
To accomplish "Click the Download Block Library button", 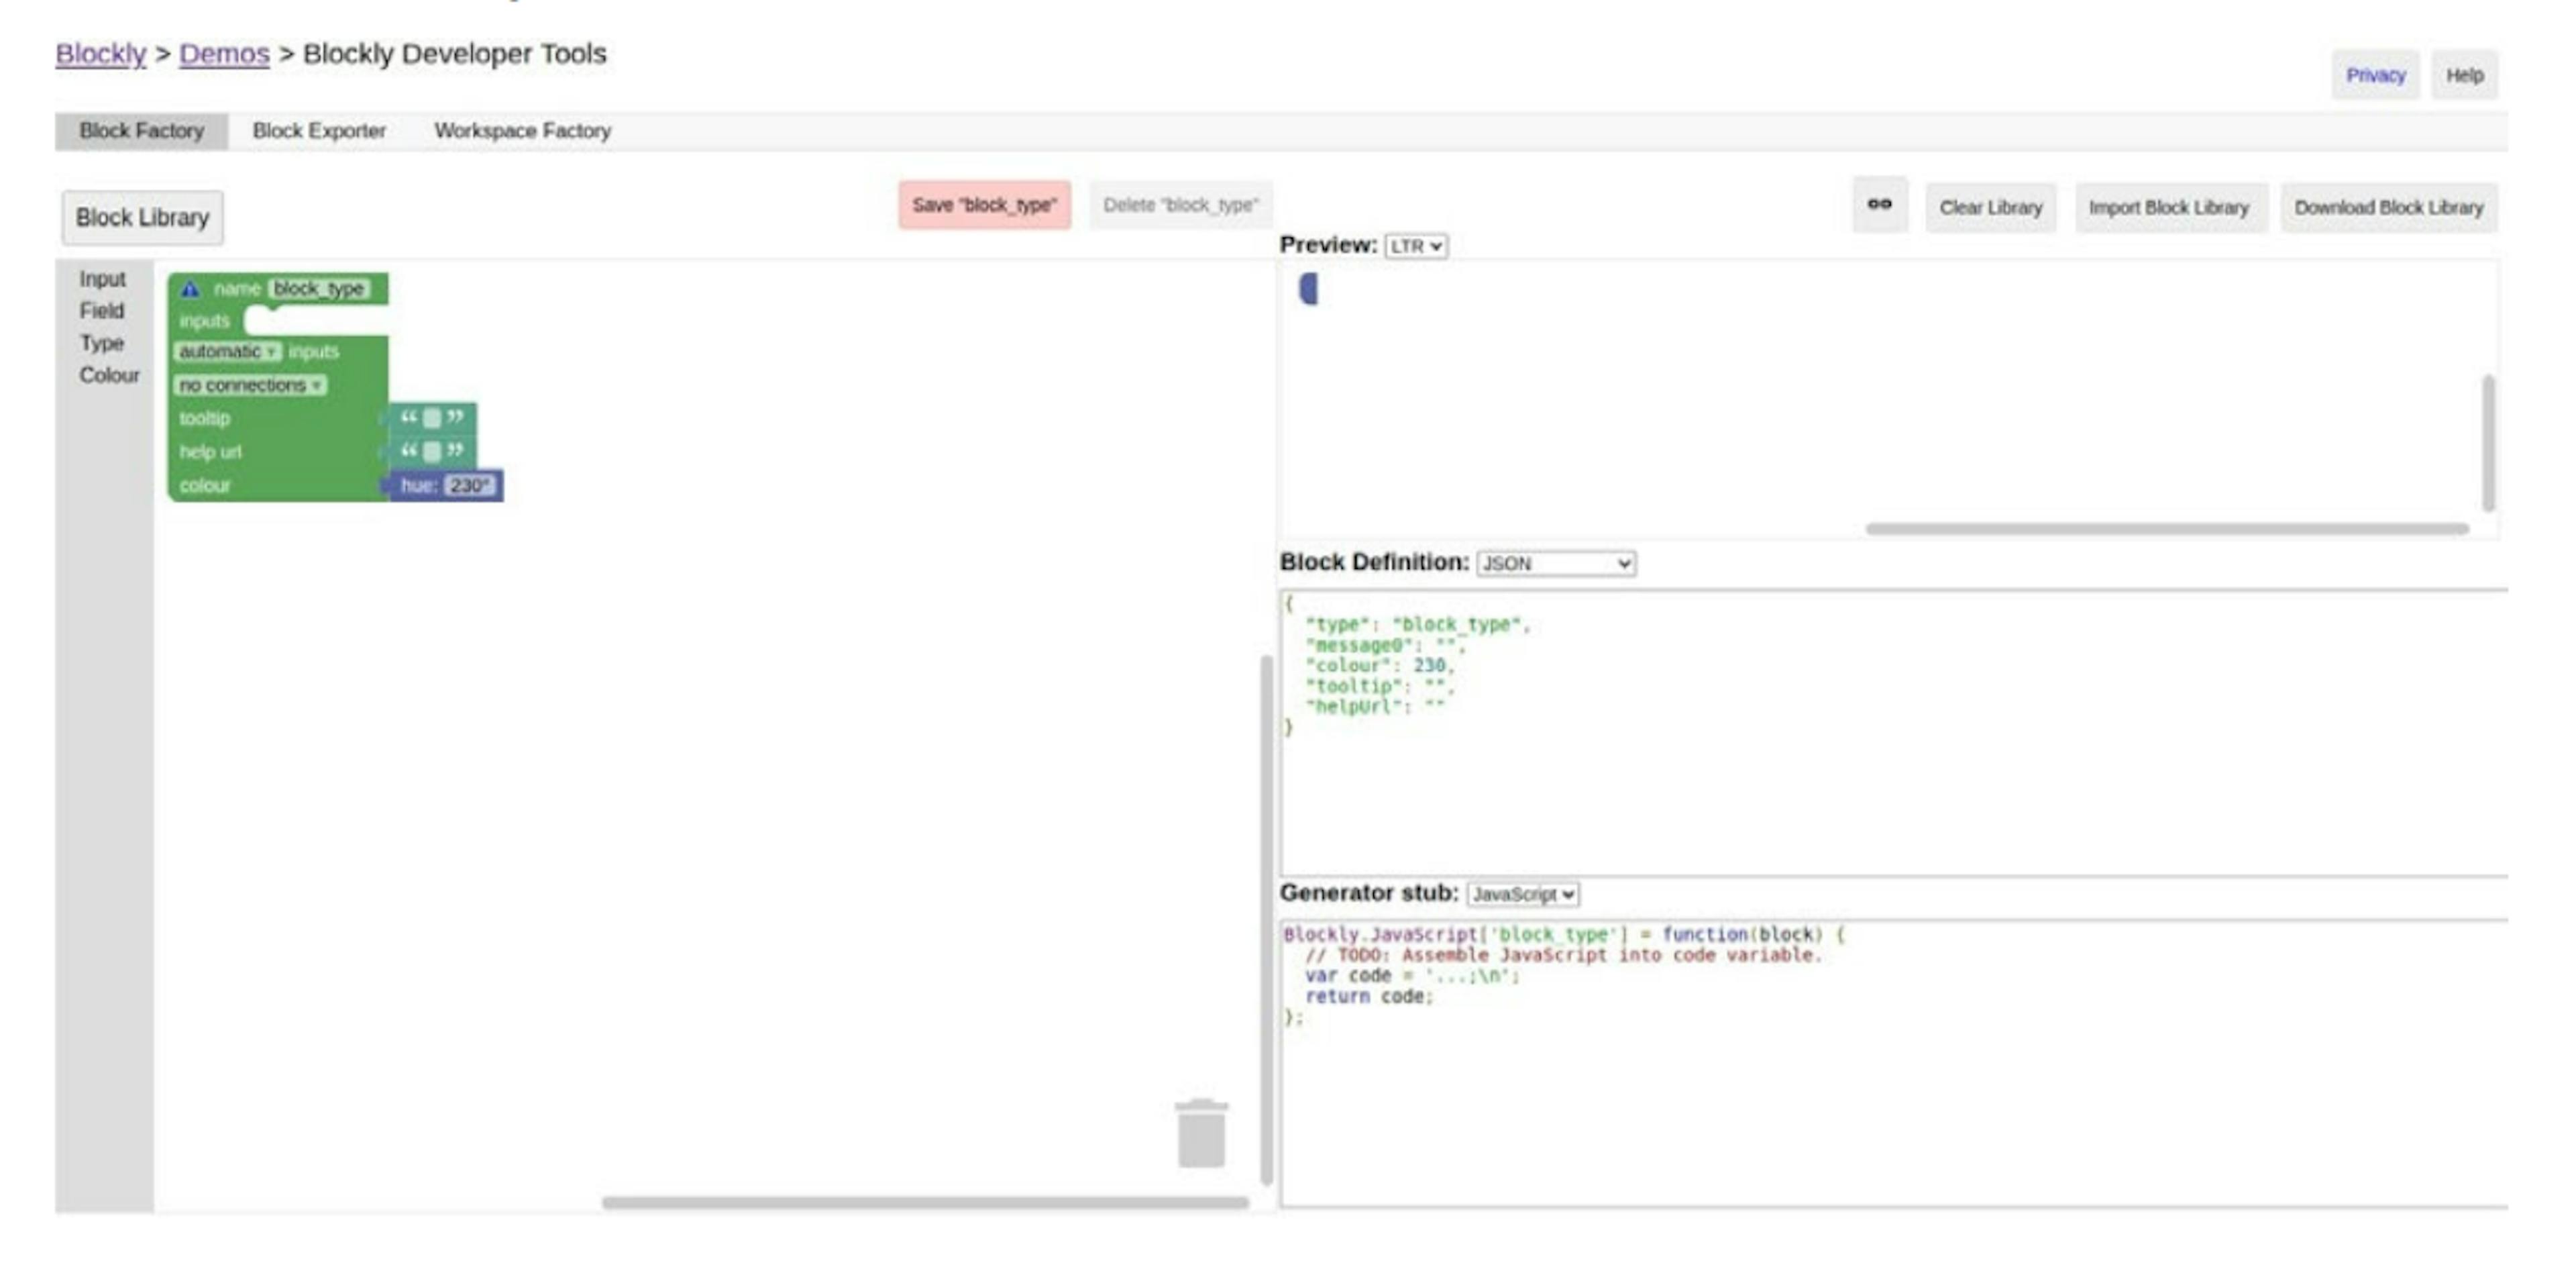I will tap(2388, 207).
